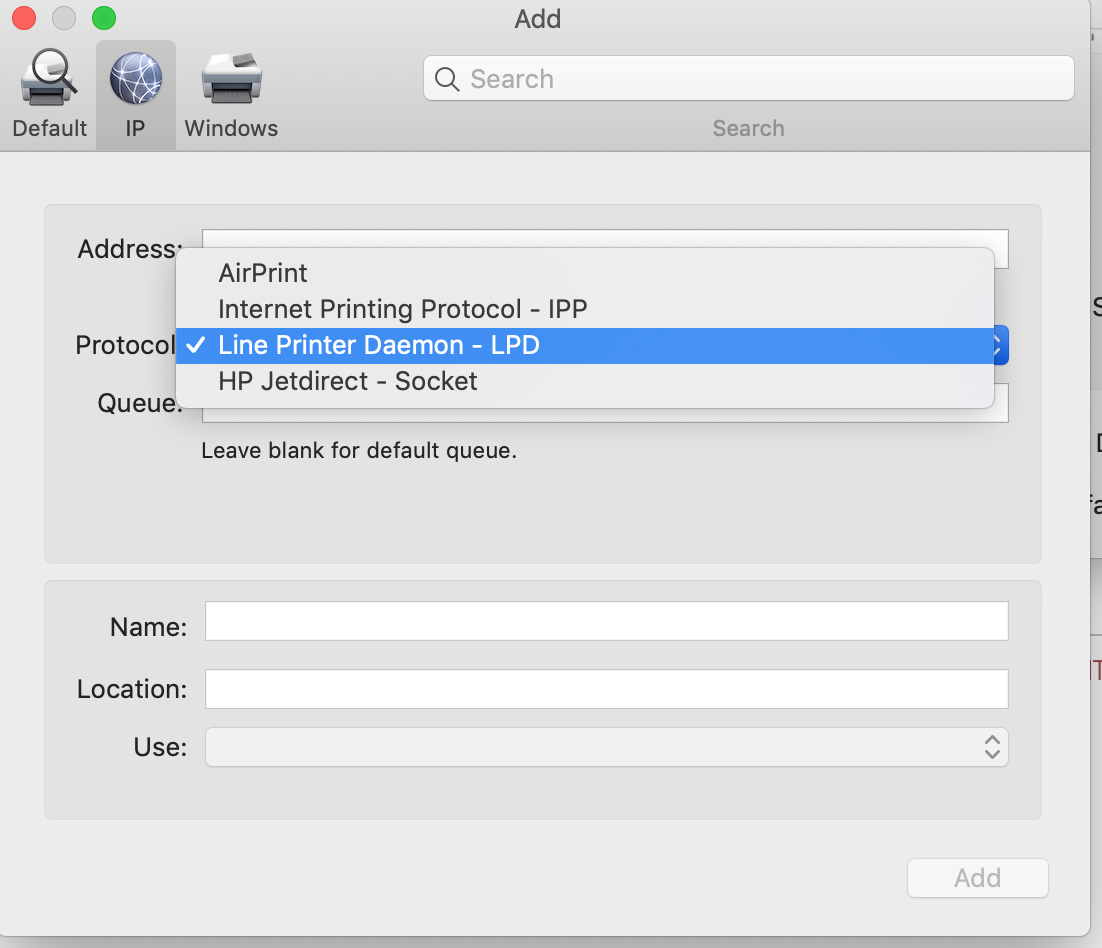1102x948 pixels.
Task: Click the magnifying glass search icon
Action: click(x=448, y=79)
